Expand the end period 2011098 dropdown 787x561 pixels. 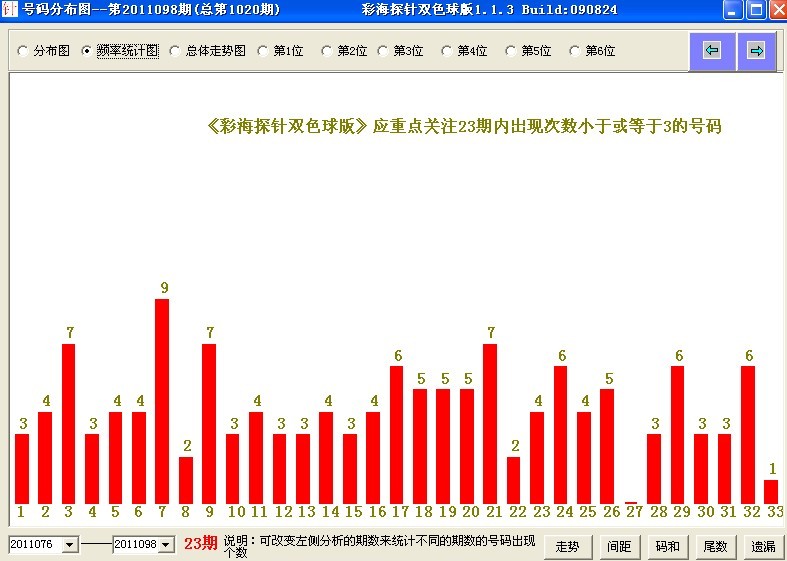166,545
